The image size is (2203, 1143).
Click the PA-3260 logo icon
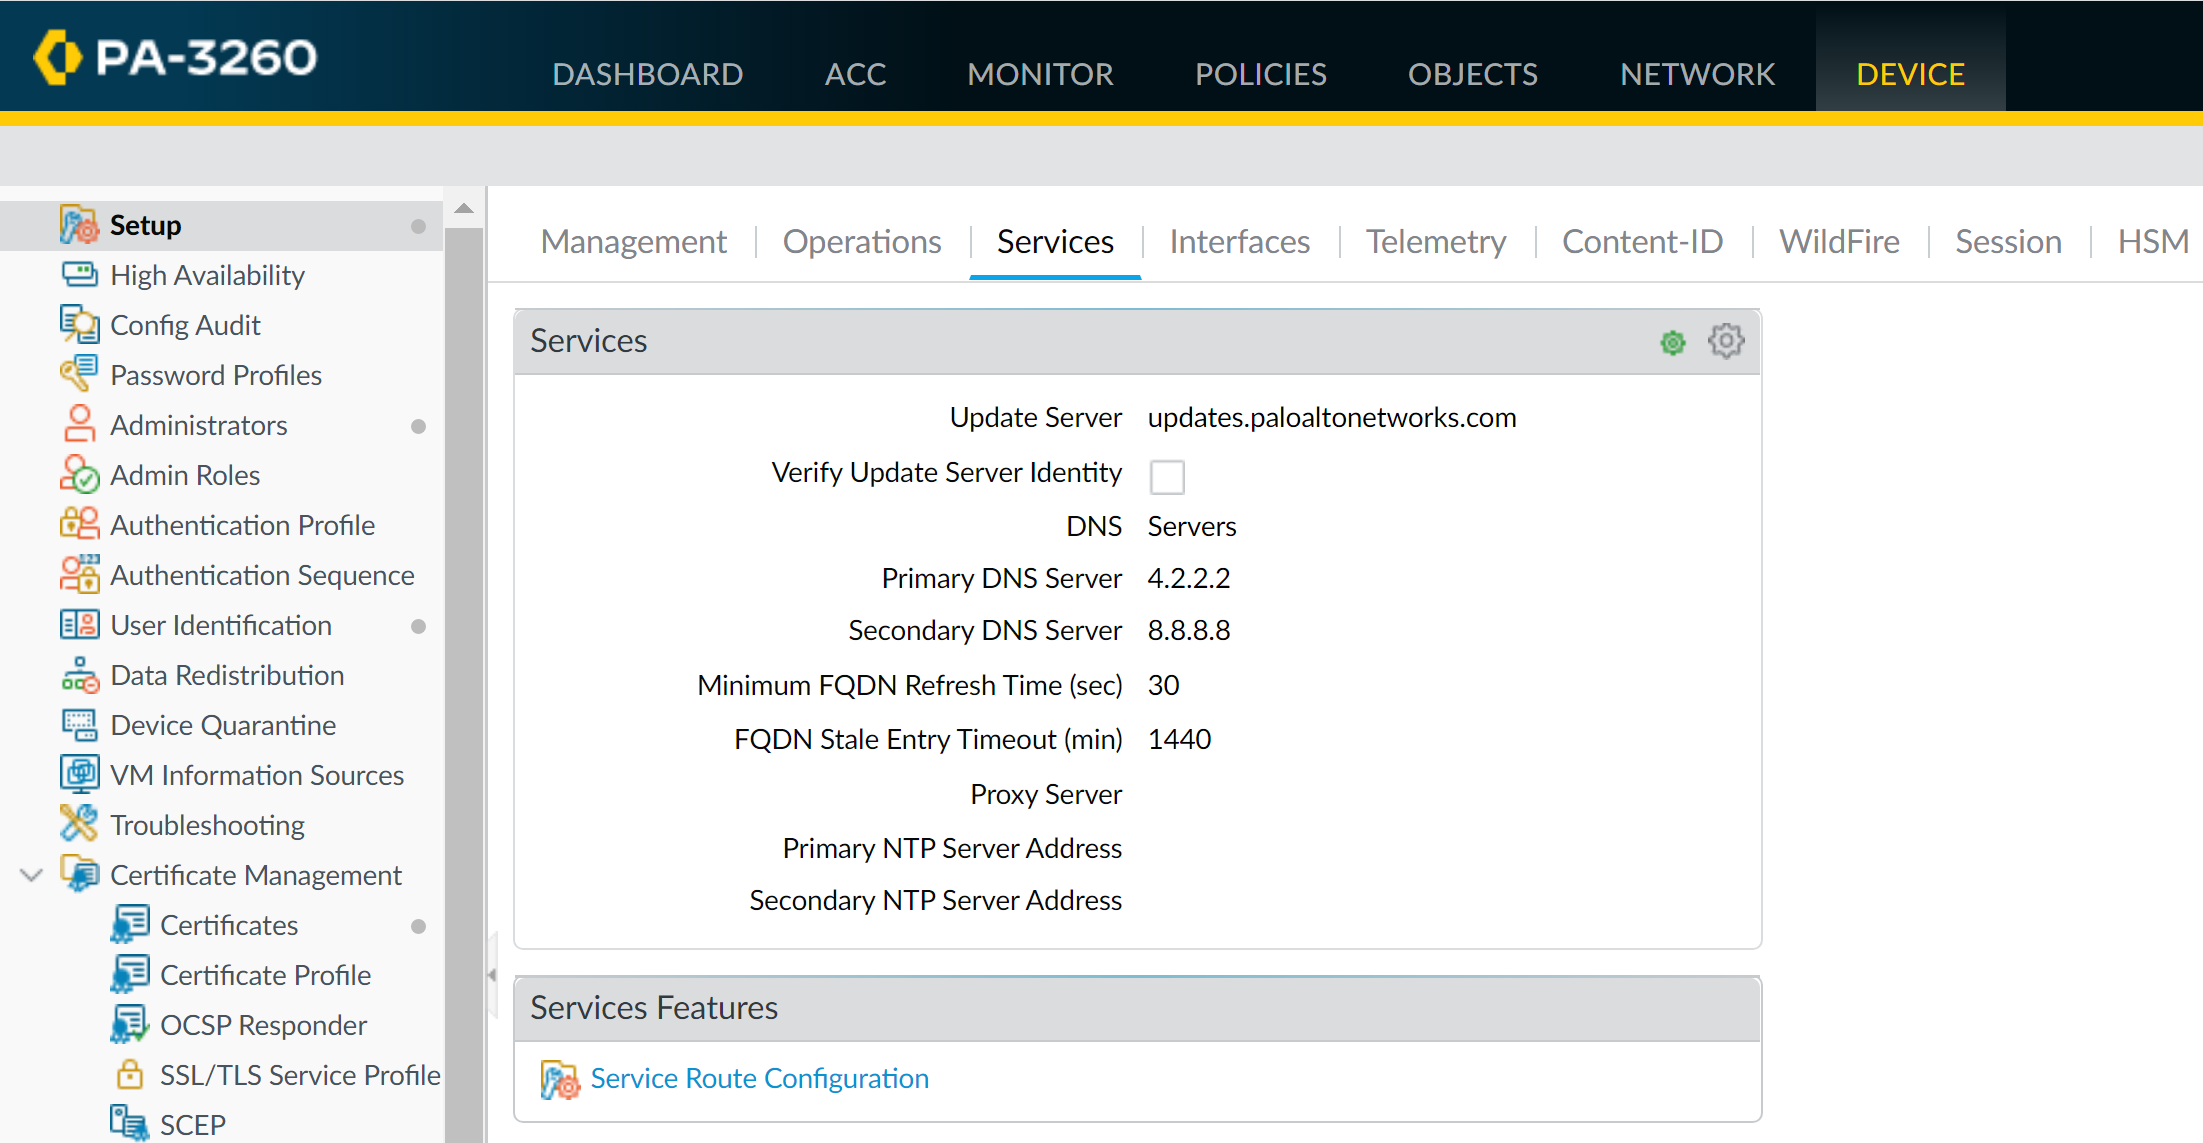click(57, 57)
